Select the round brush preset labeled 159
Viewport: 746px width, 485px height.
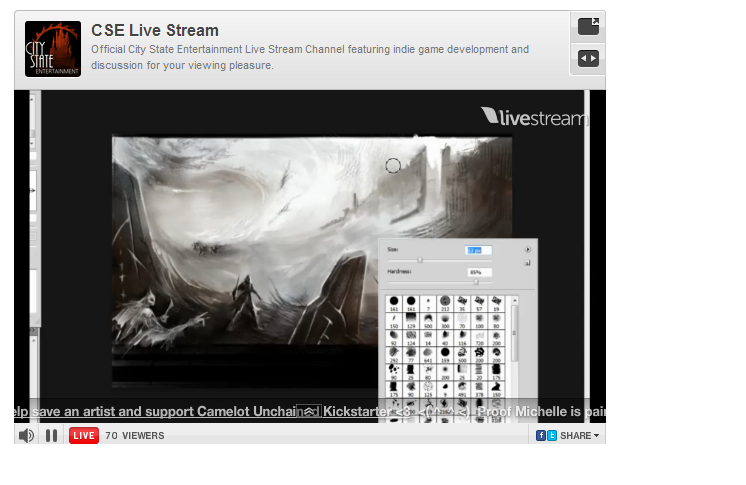[445, 355]
